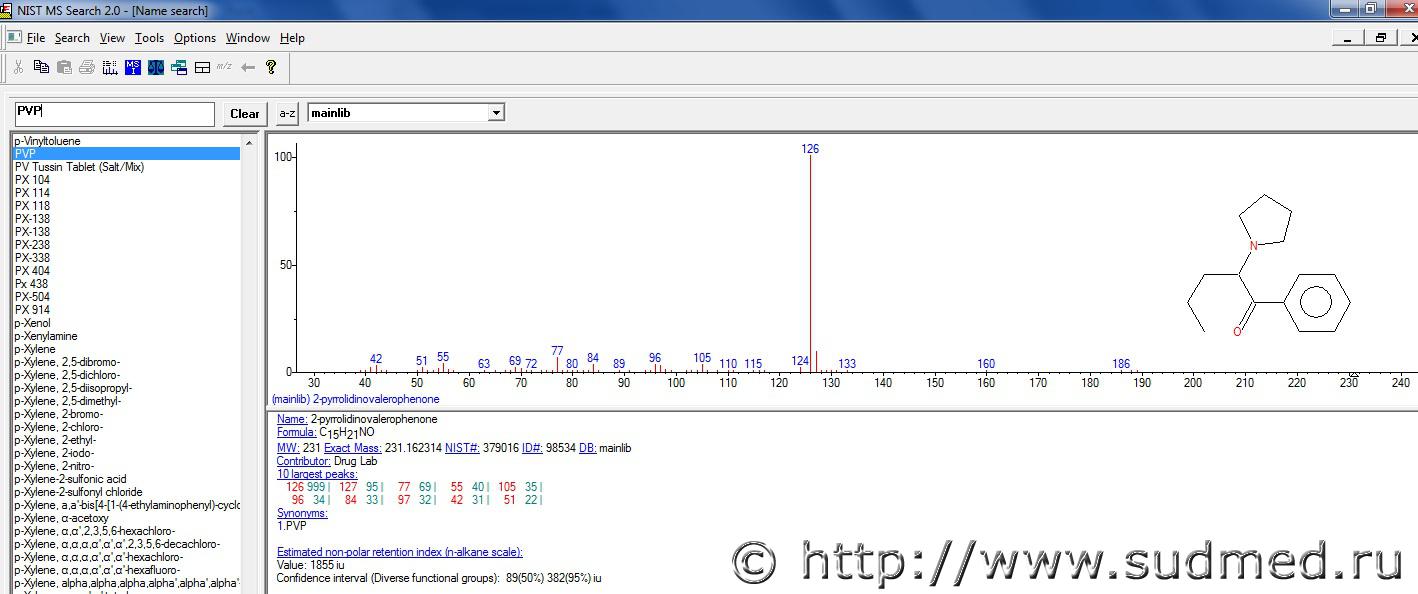Open the Tools menu
The image size is (1418, 594).
149,38
